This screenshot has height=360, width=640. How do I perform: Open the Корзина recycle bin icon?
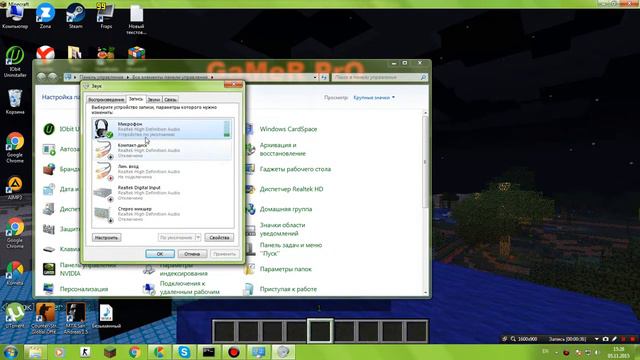[15, 102]
